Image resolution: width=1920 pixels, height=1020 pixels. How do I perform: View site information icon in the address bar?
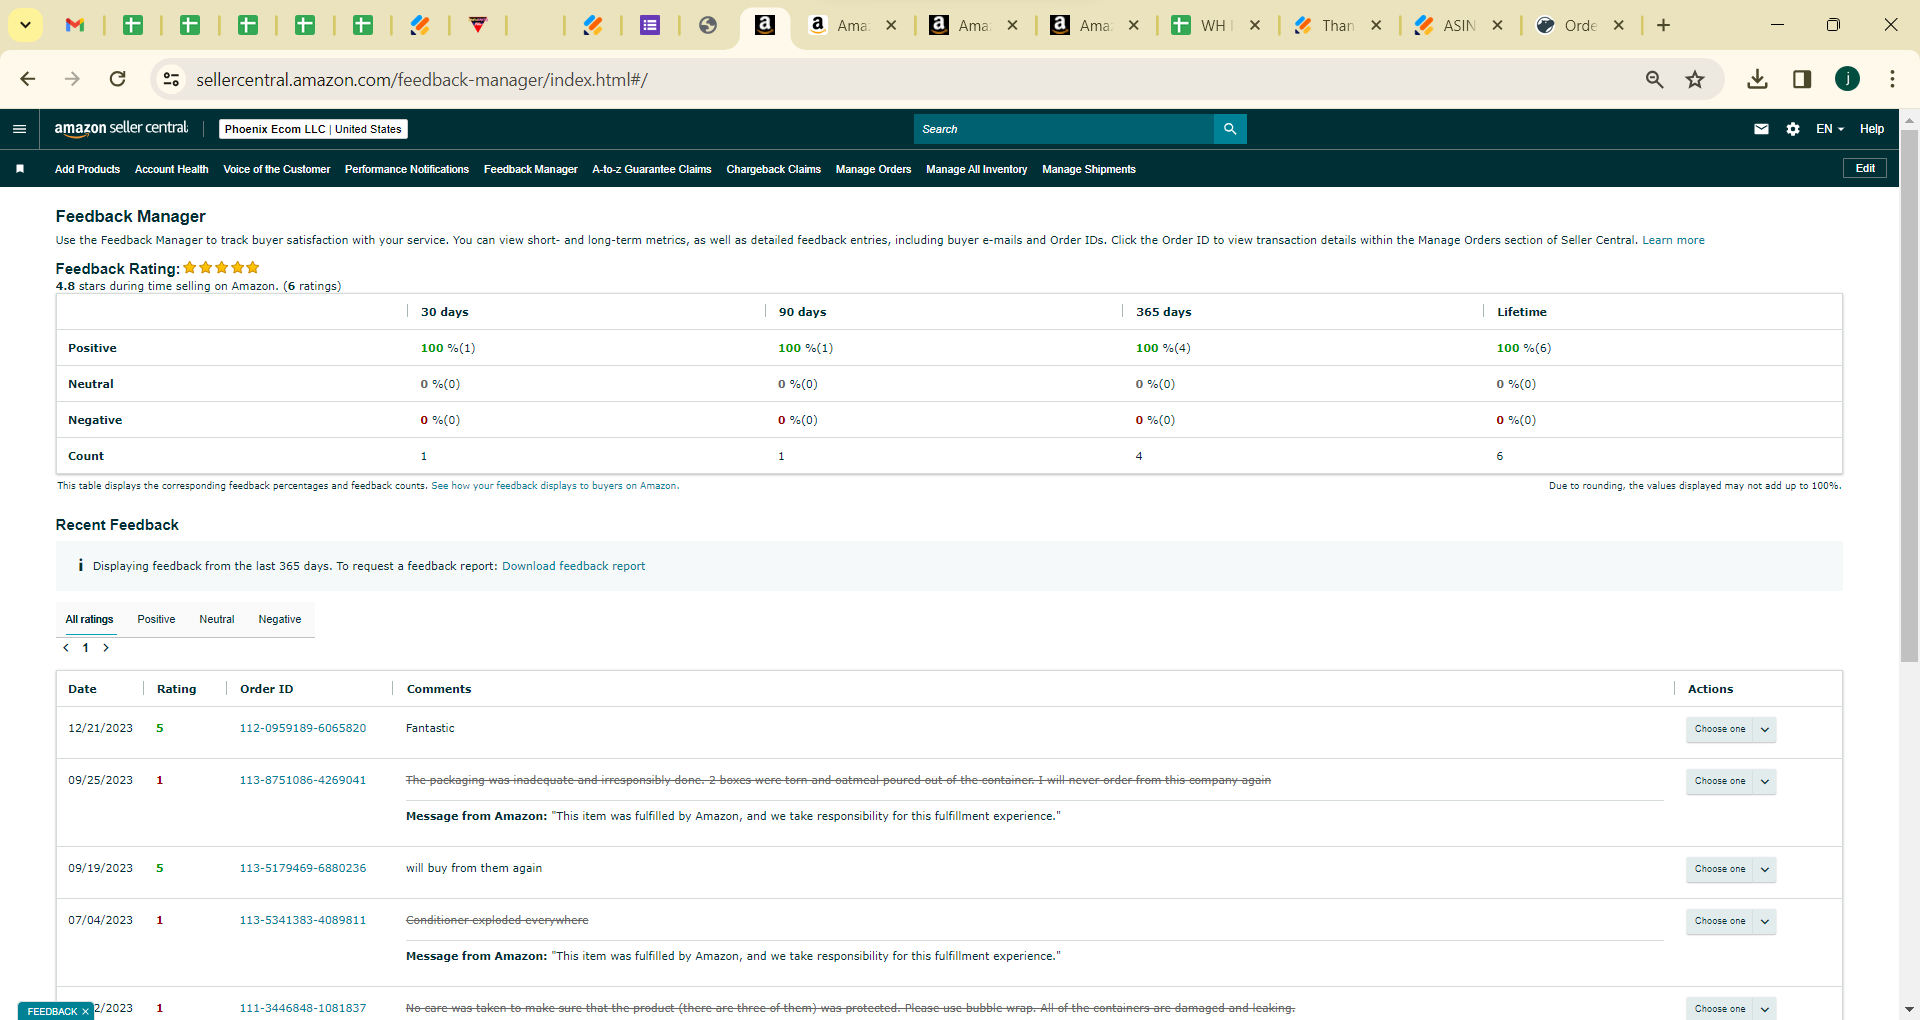click(171, 79)
